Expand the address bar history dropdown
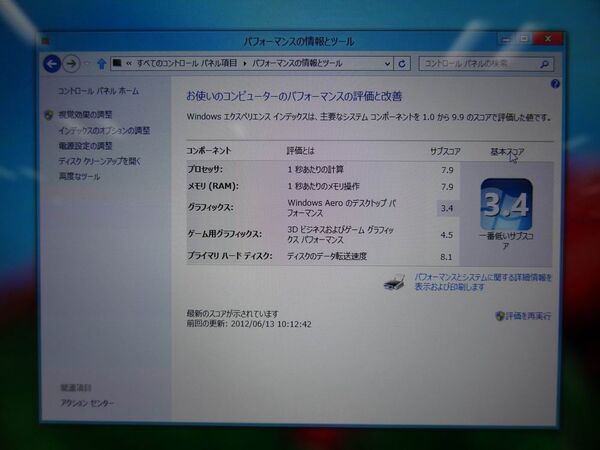This screenshot has width=600, height=450. 387,64
